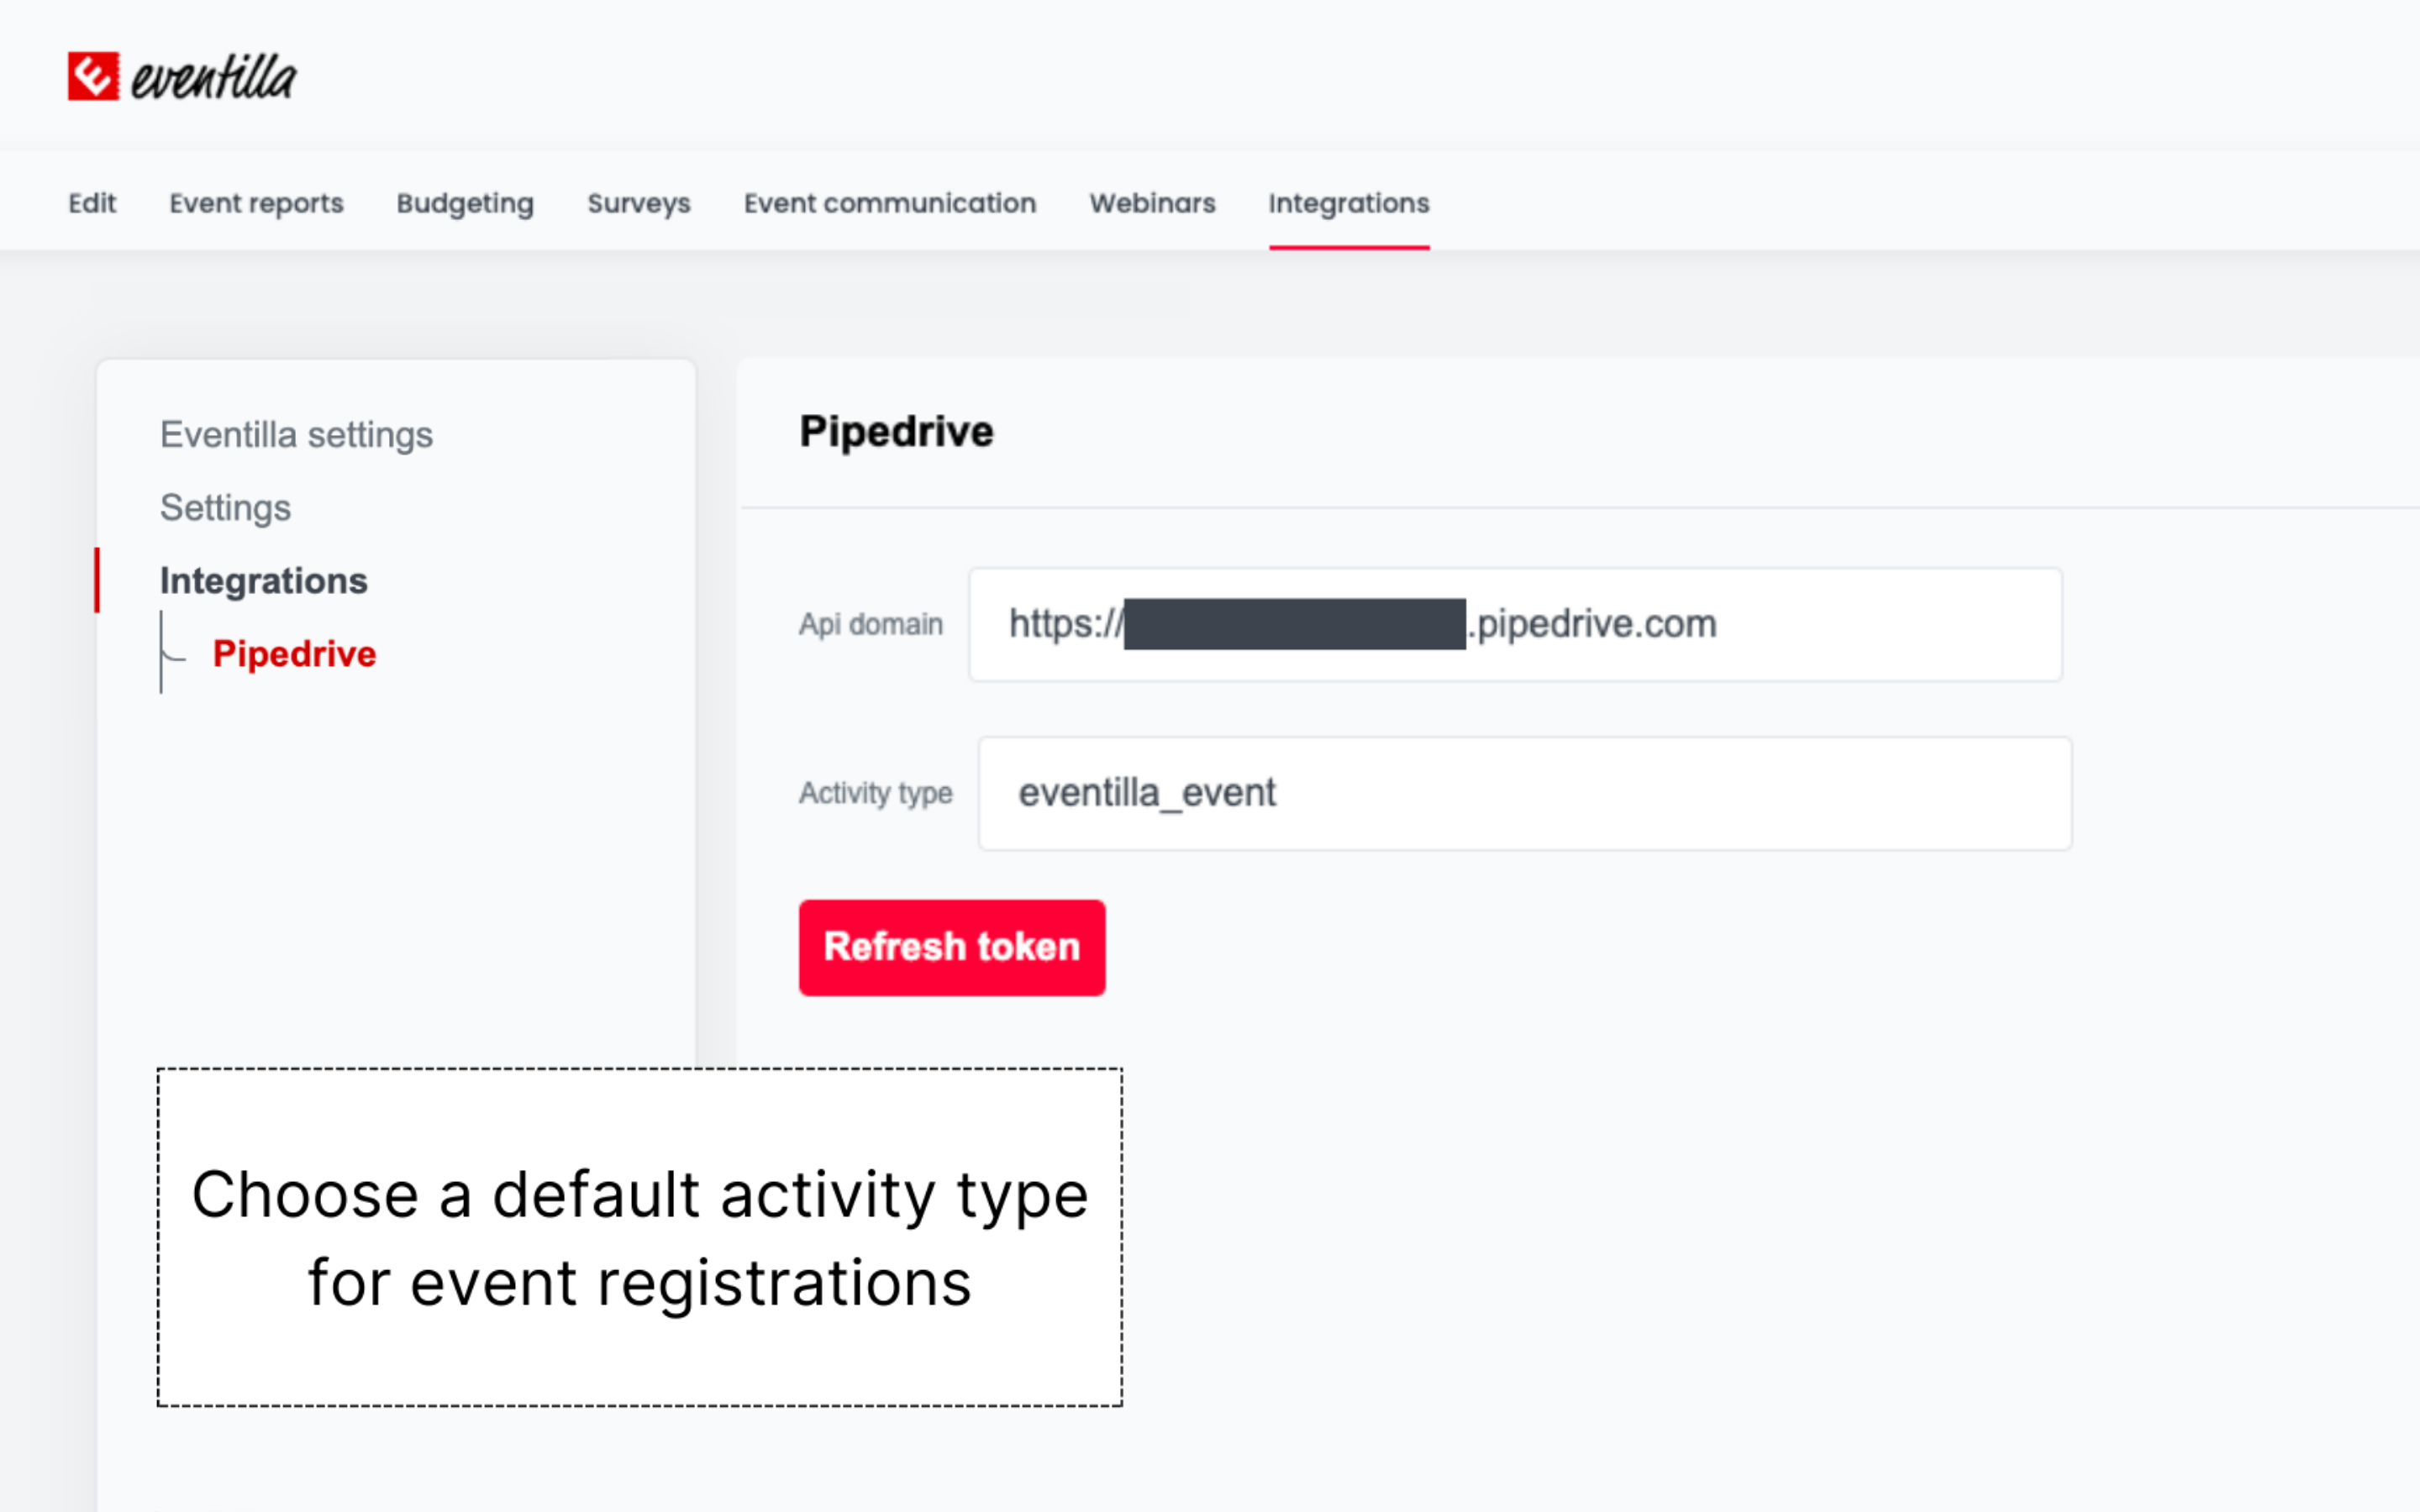Switch to the Event reports tab
Viewport: 2420px width, 1512px height.
tap(256, 203)
